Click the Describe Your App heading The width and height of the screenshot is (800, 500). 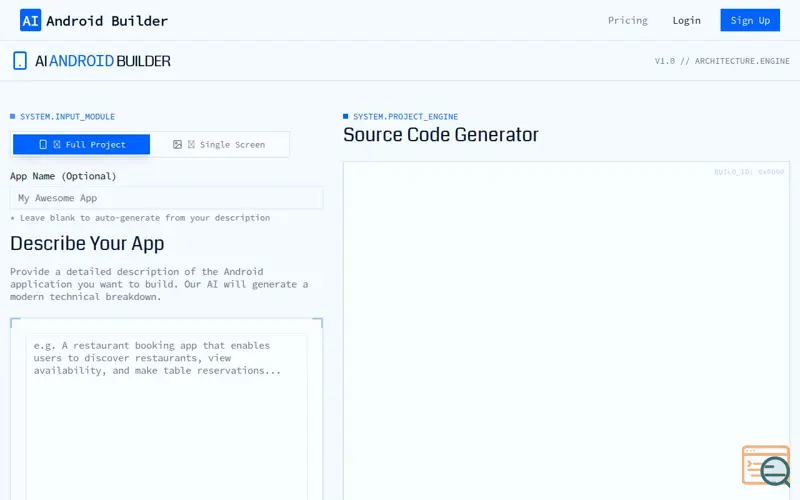(x=87, y=244)
